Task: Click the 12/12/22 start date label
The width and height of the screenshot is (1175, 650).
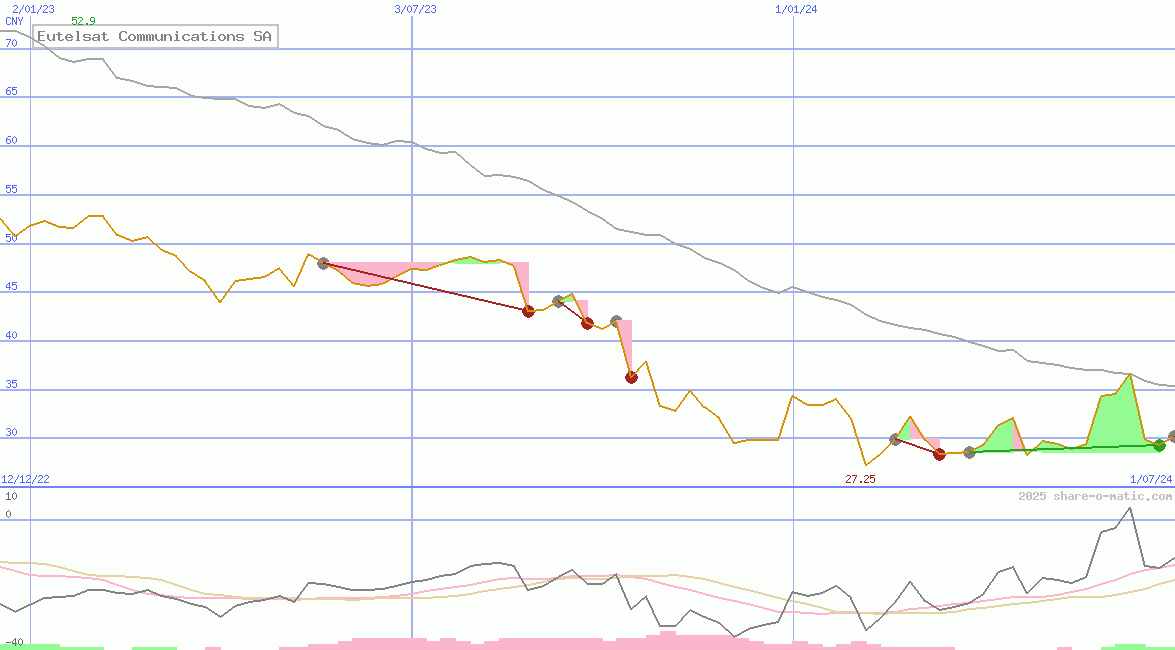Action: [x=25, y=480]
